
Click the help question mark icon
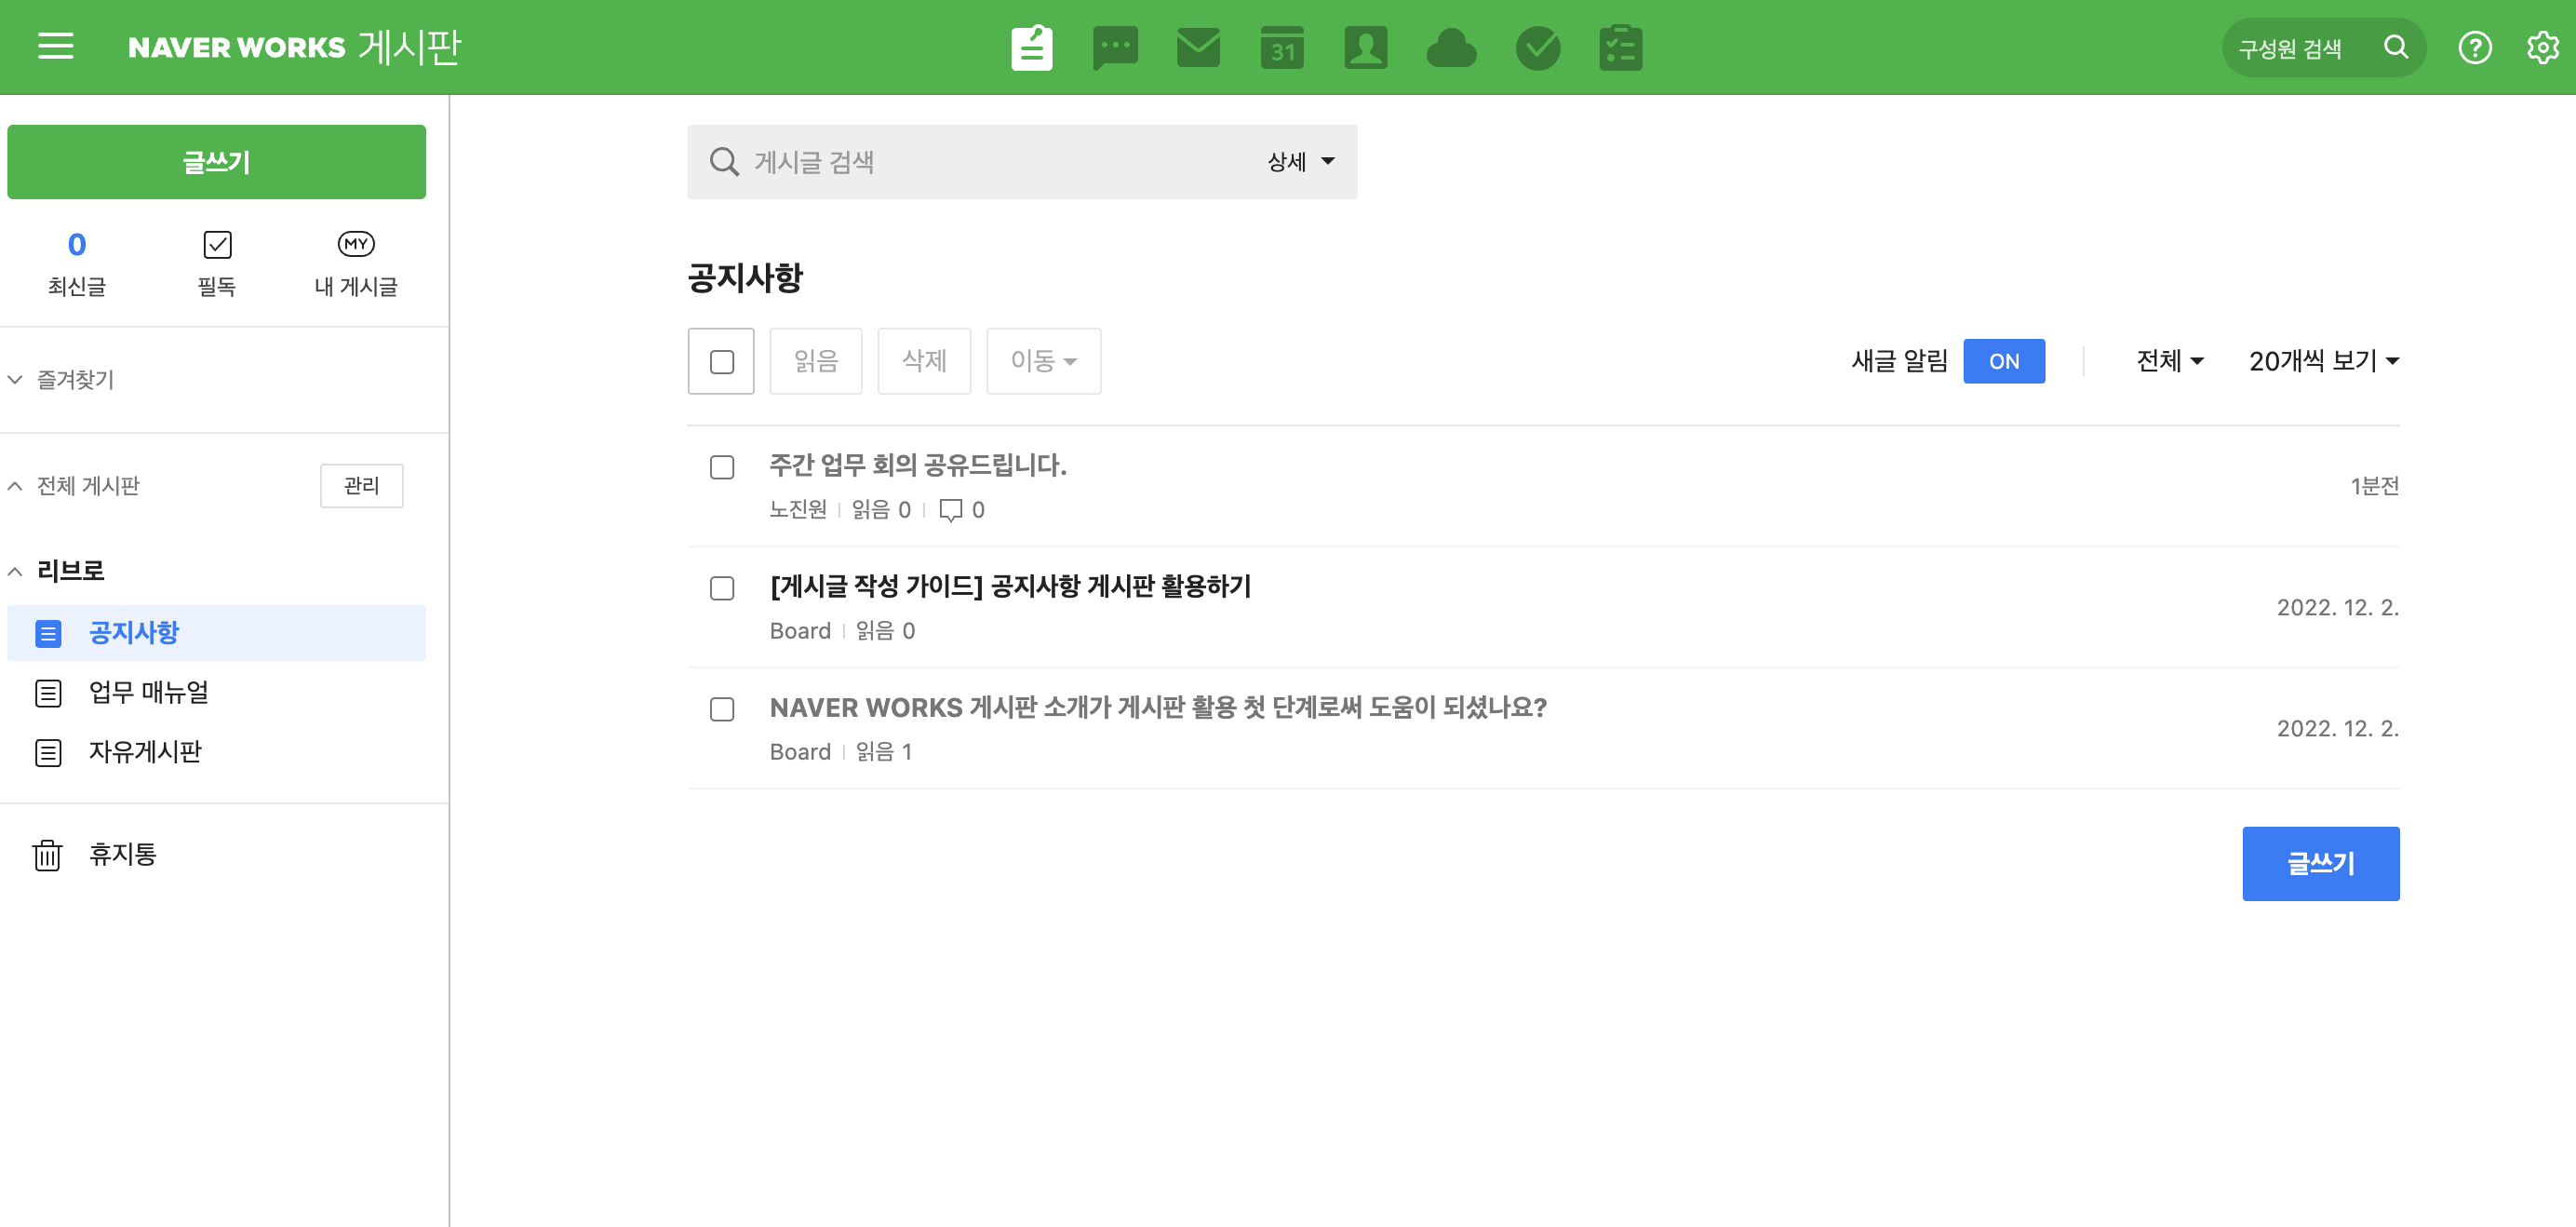(x=2474, y=47)
